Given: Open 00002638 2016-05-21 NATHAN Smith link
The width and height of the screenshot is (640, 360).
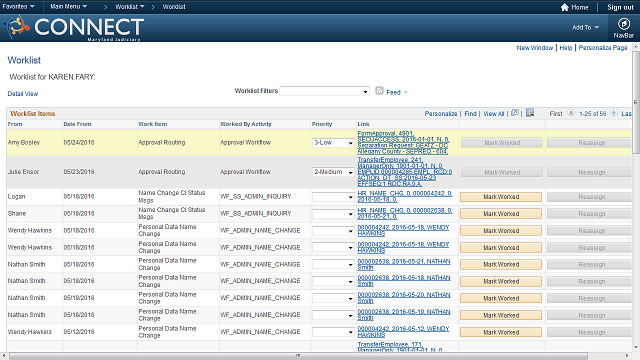Looking at the screenshot, I should (x=404, y=264).
